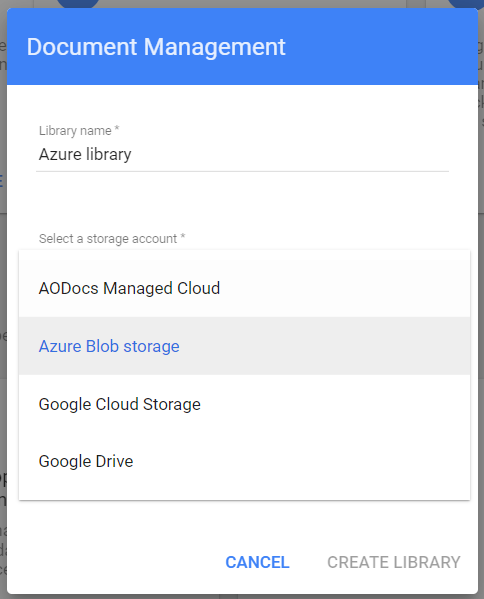
Task: Click the partial blue circle icon behind dialog top-left
Action: [x=78, y=3]
